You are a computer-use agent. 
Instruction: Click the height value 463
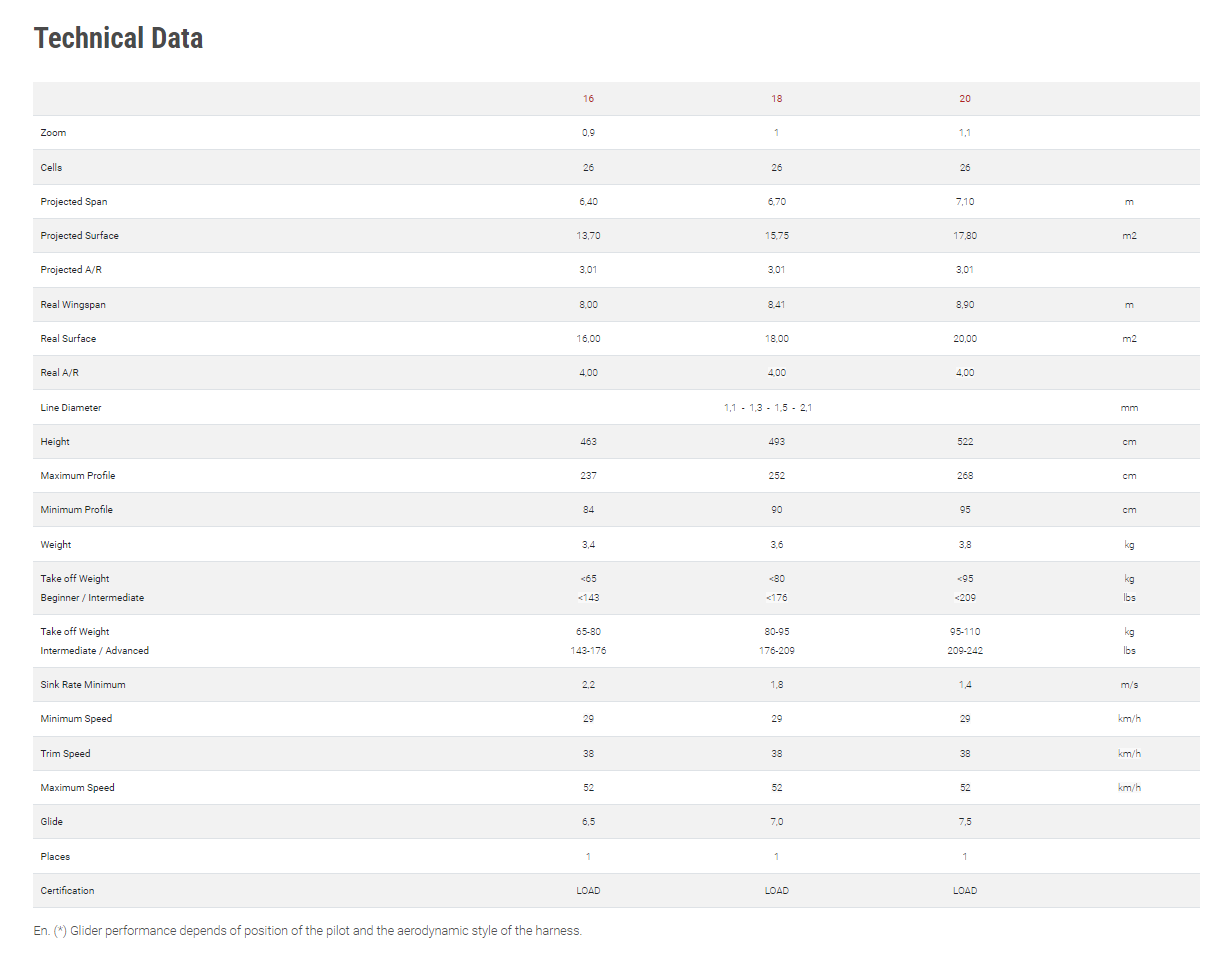point(588,442)
